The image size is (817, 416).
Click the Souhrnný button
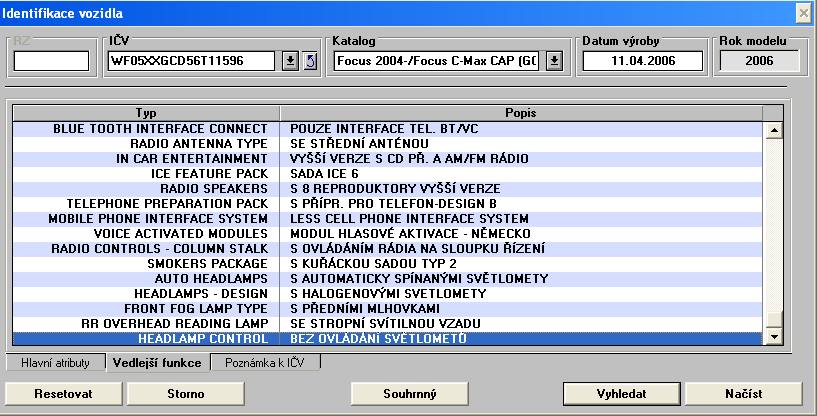click(x=409, y=394)
